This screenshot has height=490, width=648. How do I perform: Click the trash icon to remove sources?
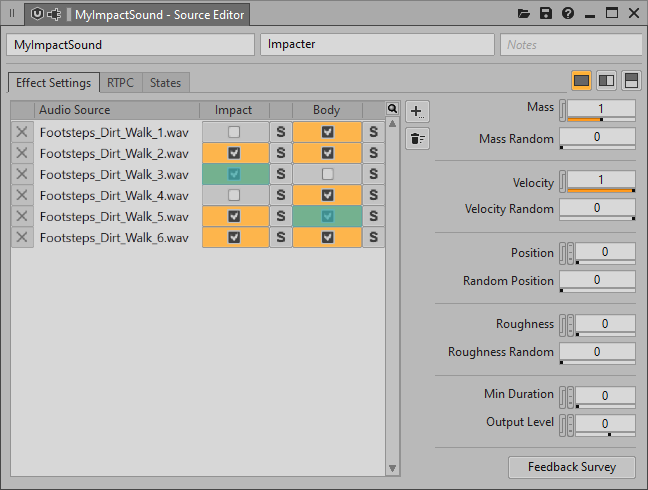[x=417, y=139]
